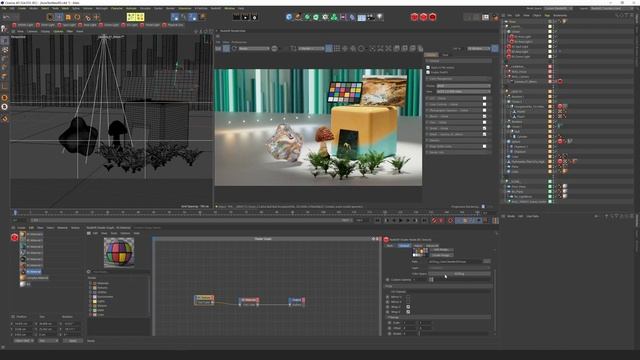Add a Redshift Infinite Light
Image resolution: width=640 pixels, height=360 pixels.
22,25
